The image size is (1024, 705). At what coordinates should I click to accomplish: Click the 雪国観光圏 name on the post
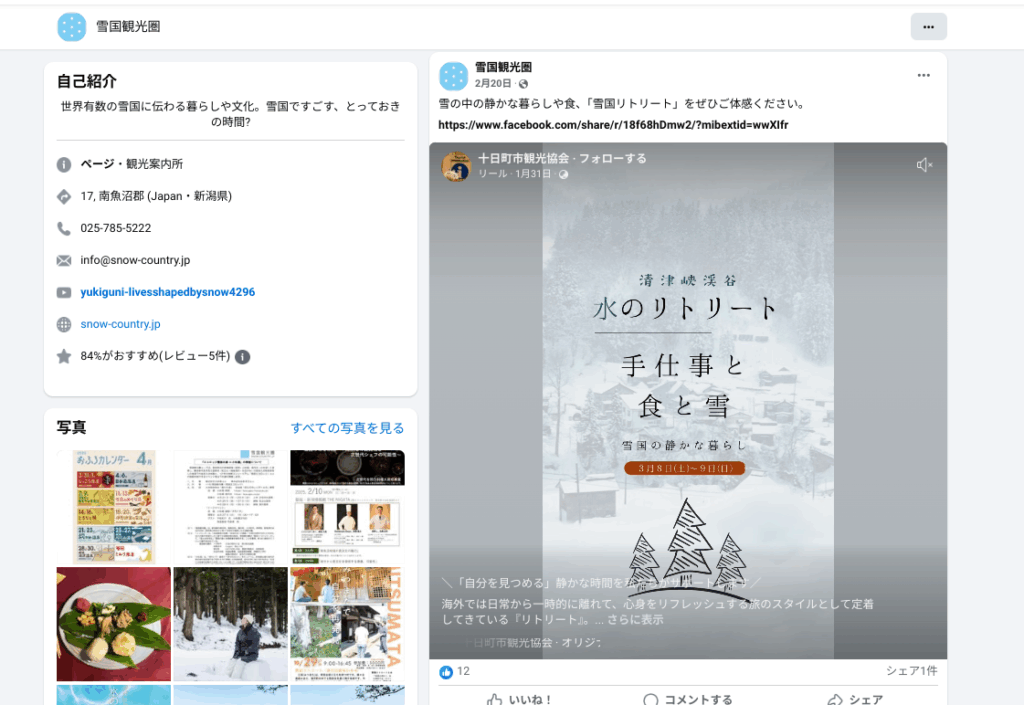[x=503, y=67]
